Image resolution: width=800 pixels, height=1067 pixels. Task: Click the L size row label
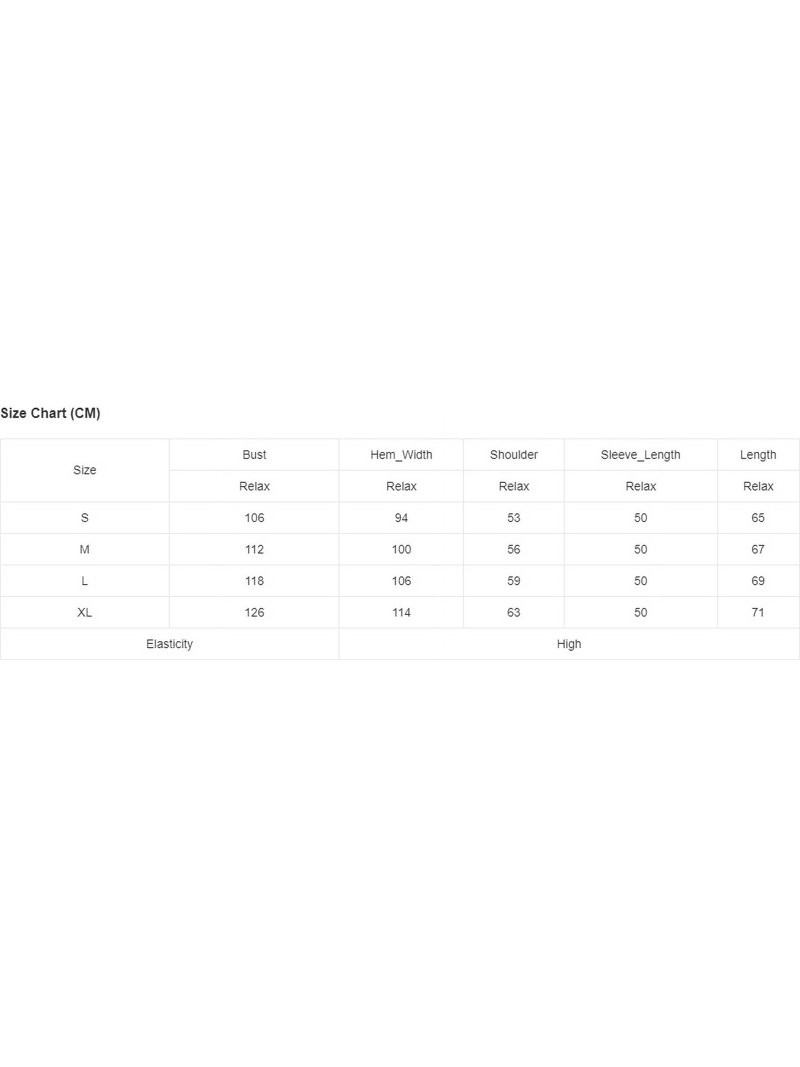click(x=84, y=581)
